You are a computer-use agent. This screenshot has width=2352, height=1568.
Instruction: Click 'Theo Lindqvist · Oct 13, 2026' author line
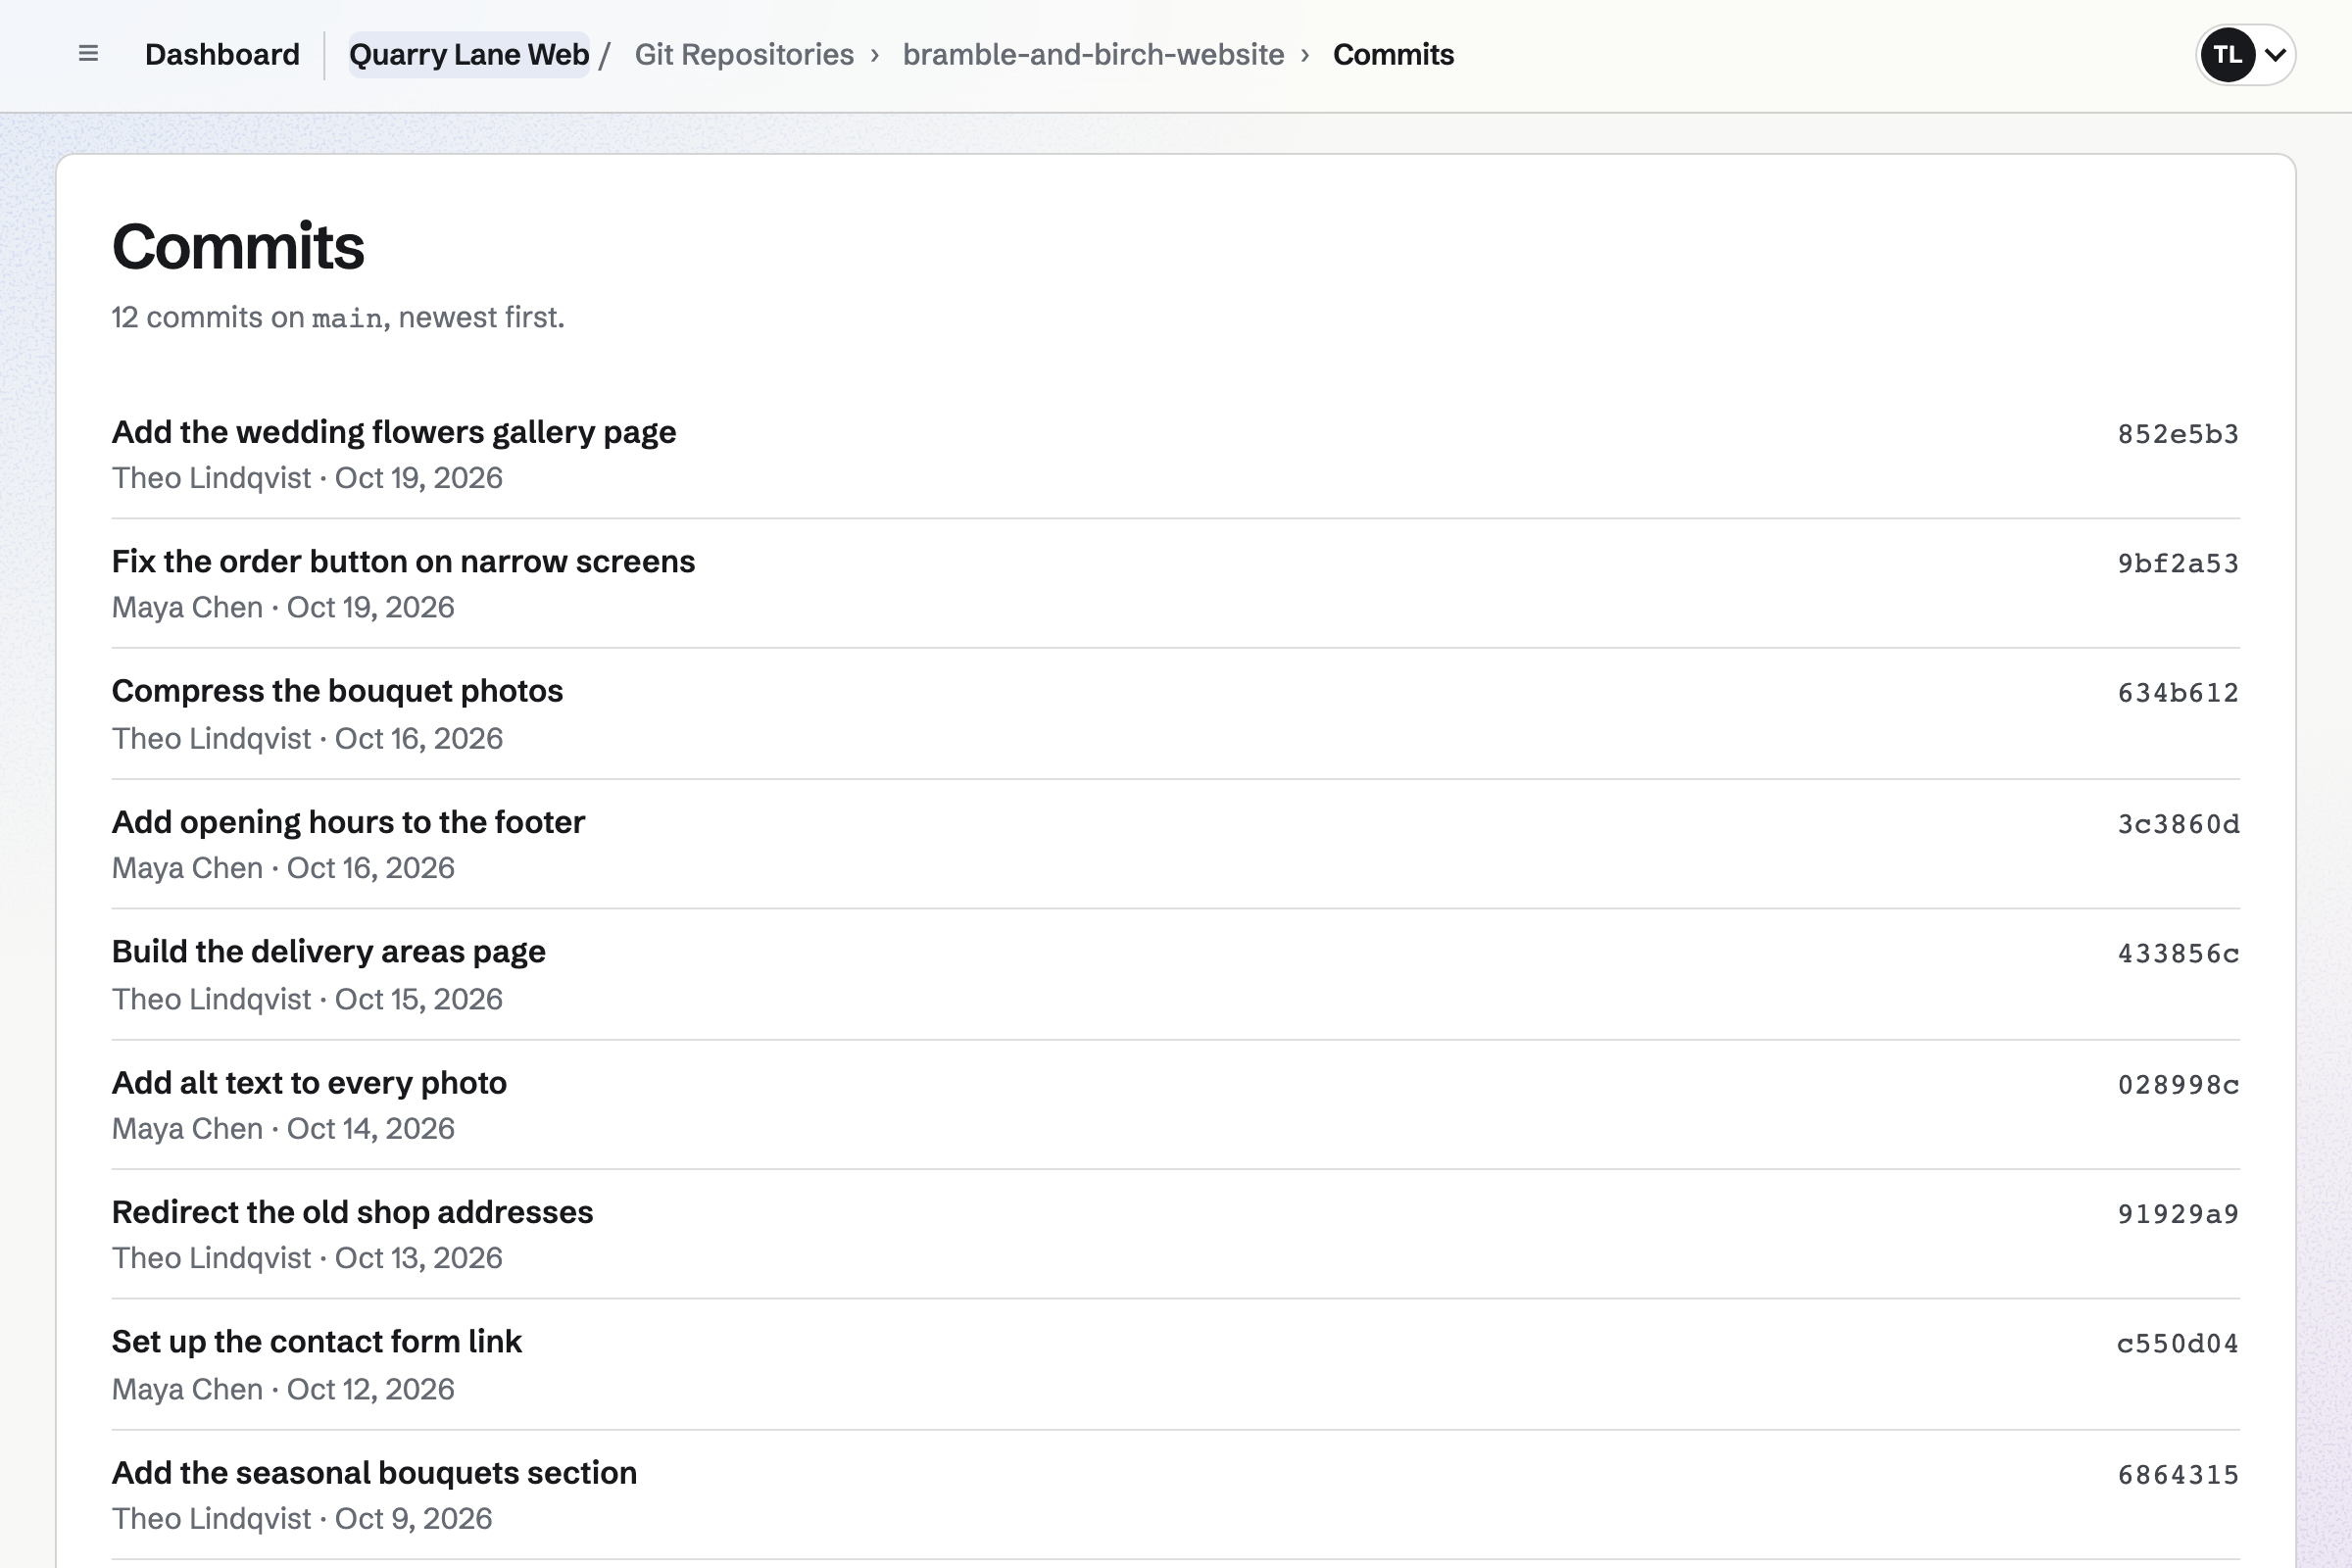click(307, 1258)
